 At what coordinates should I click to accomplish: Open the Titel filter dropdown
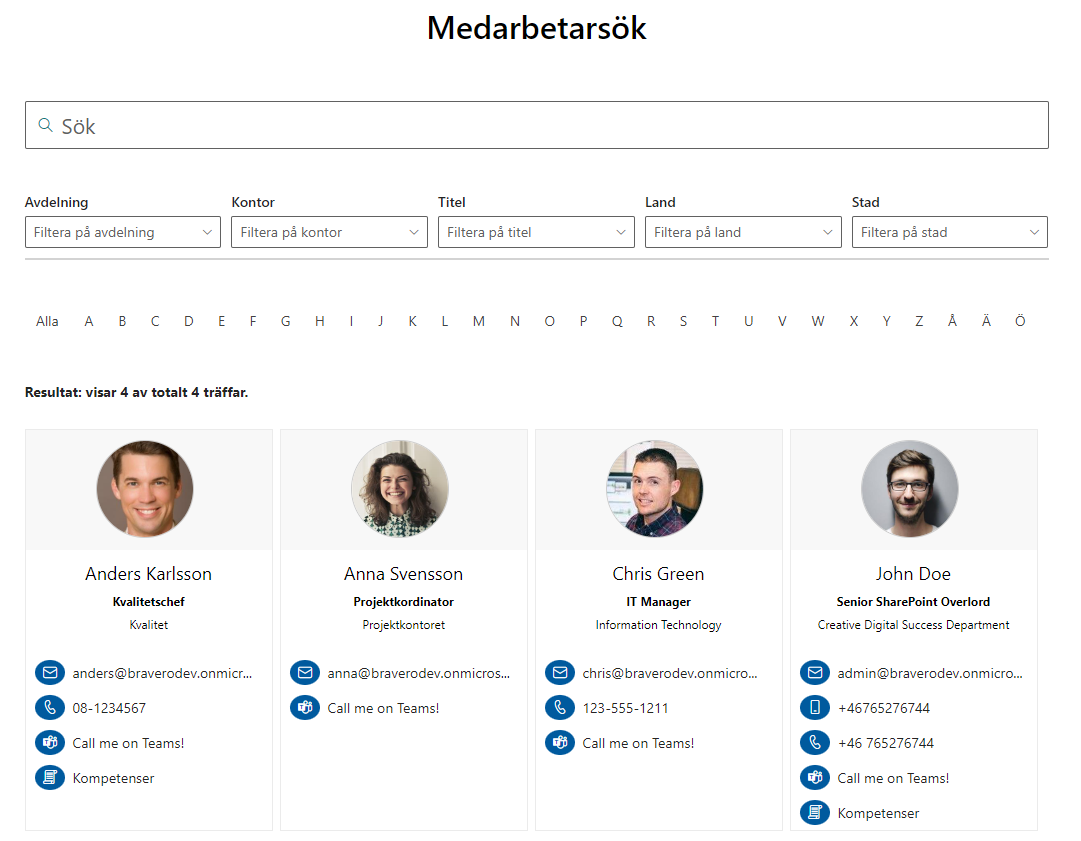[536, 232]
